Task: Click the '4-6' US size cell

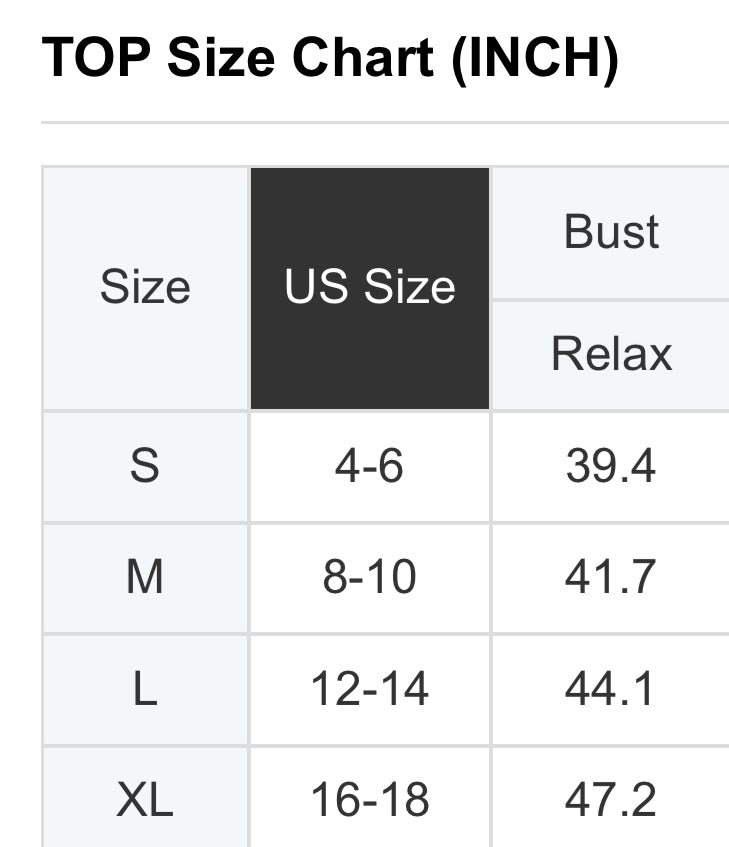Action: [370, 466]
